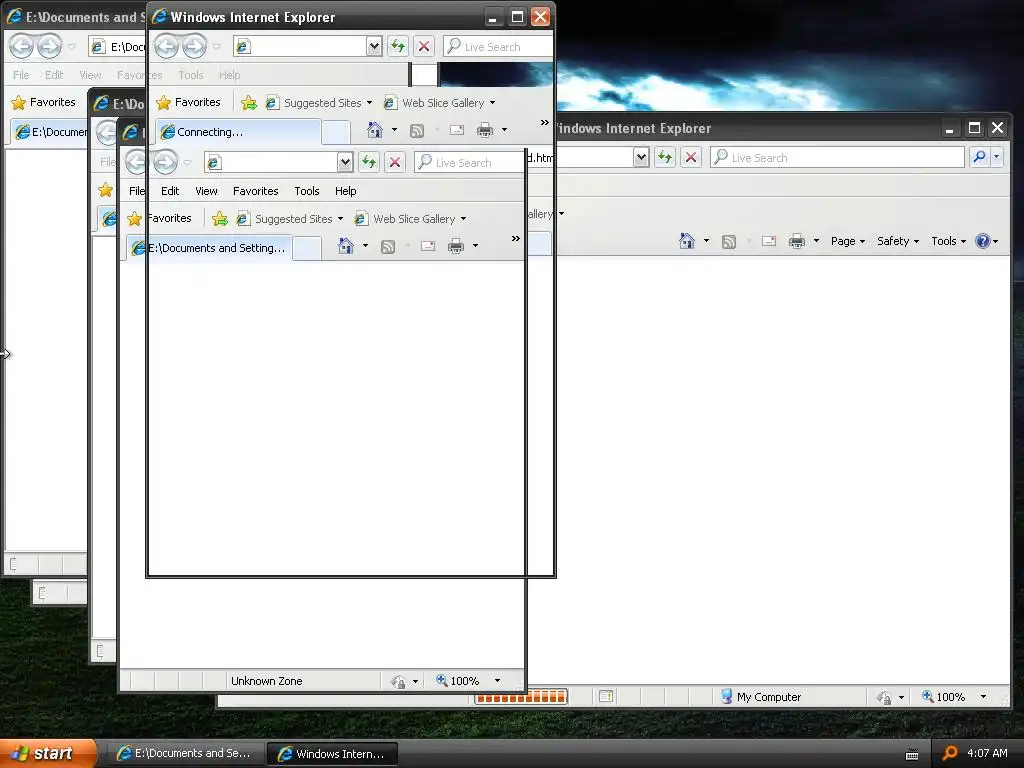This screenshot has height=768, width=1024.
Task: Select the Connecting... tab
Action: [x=239, y=132]
